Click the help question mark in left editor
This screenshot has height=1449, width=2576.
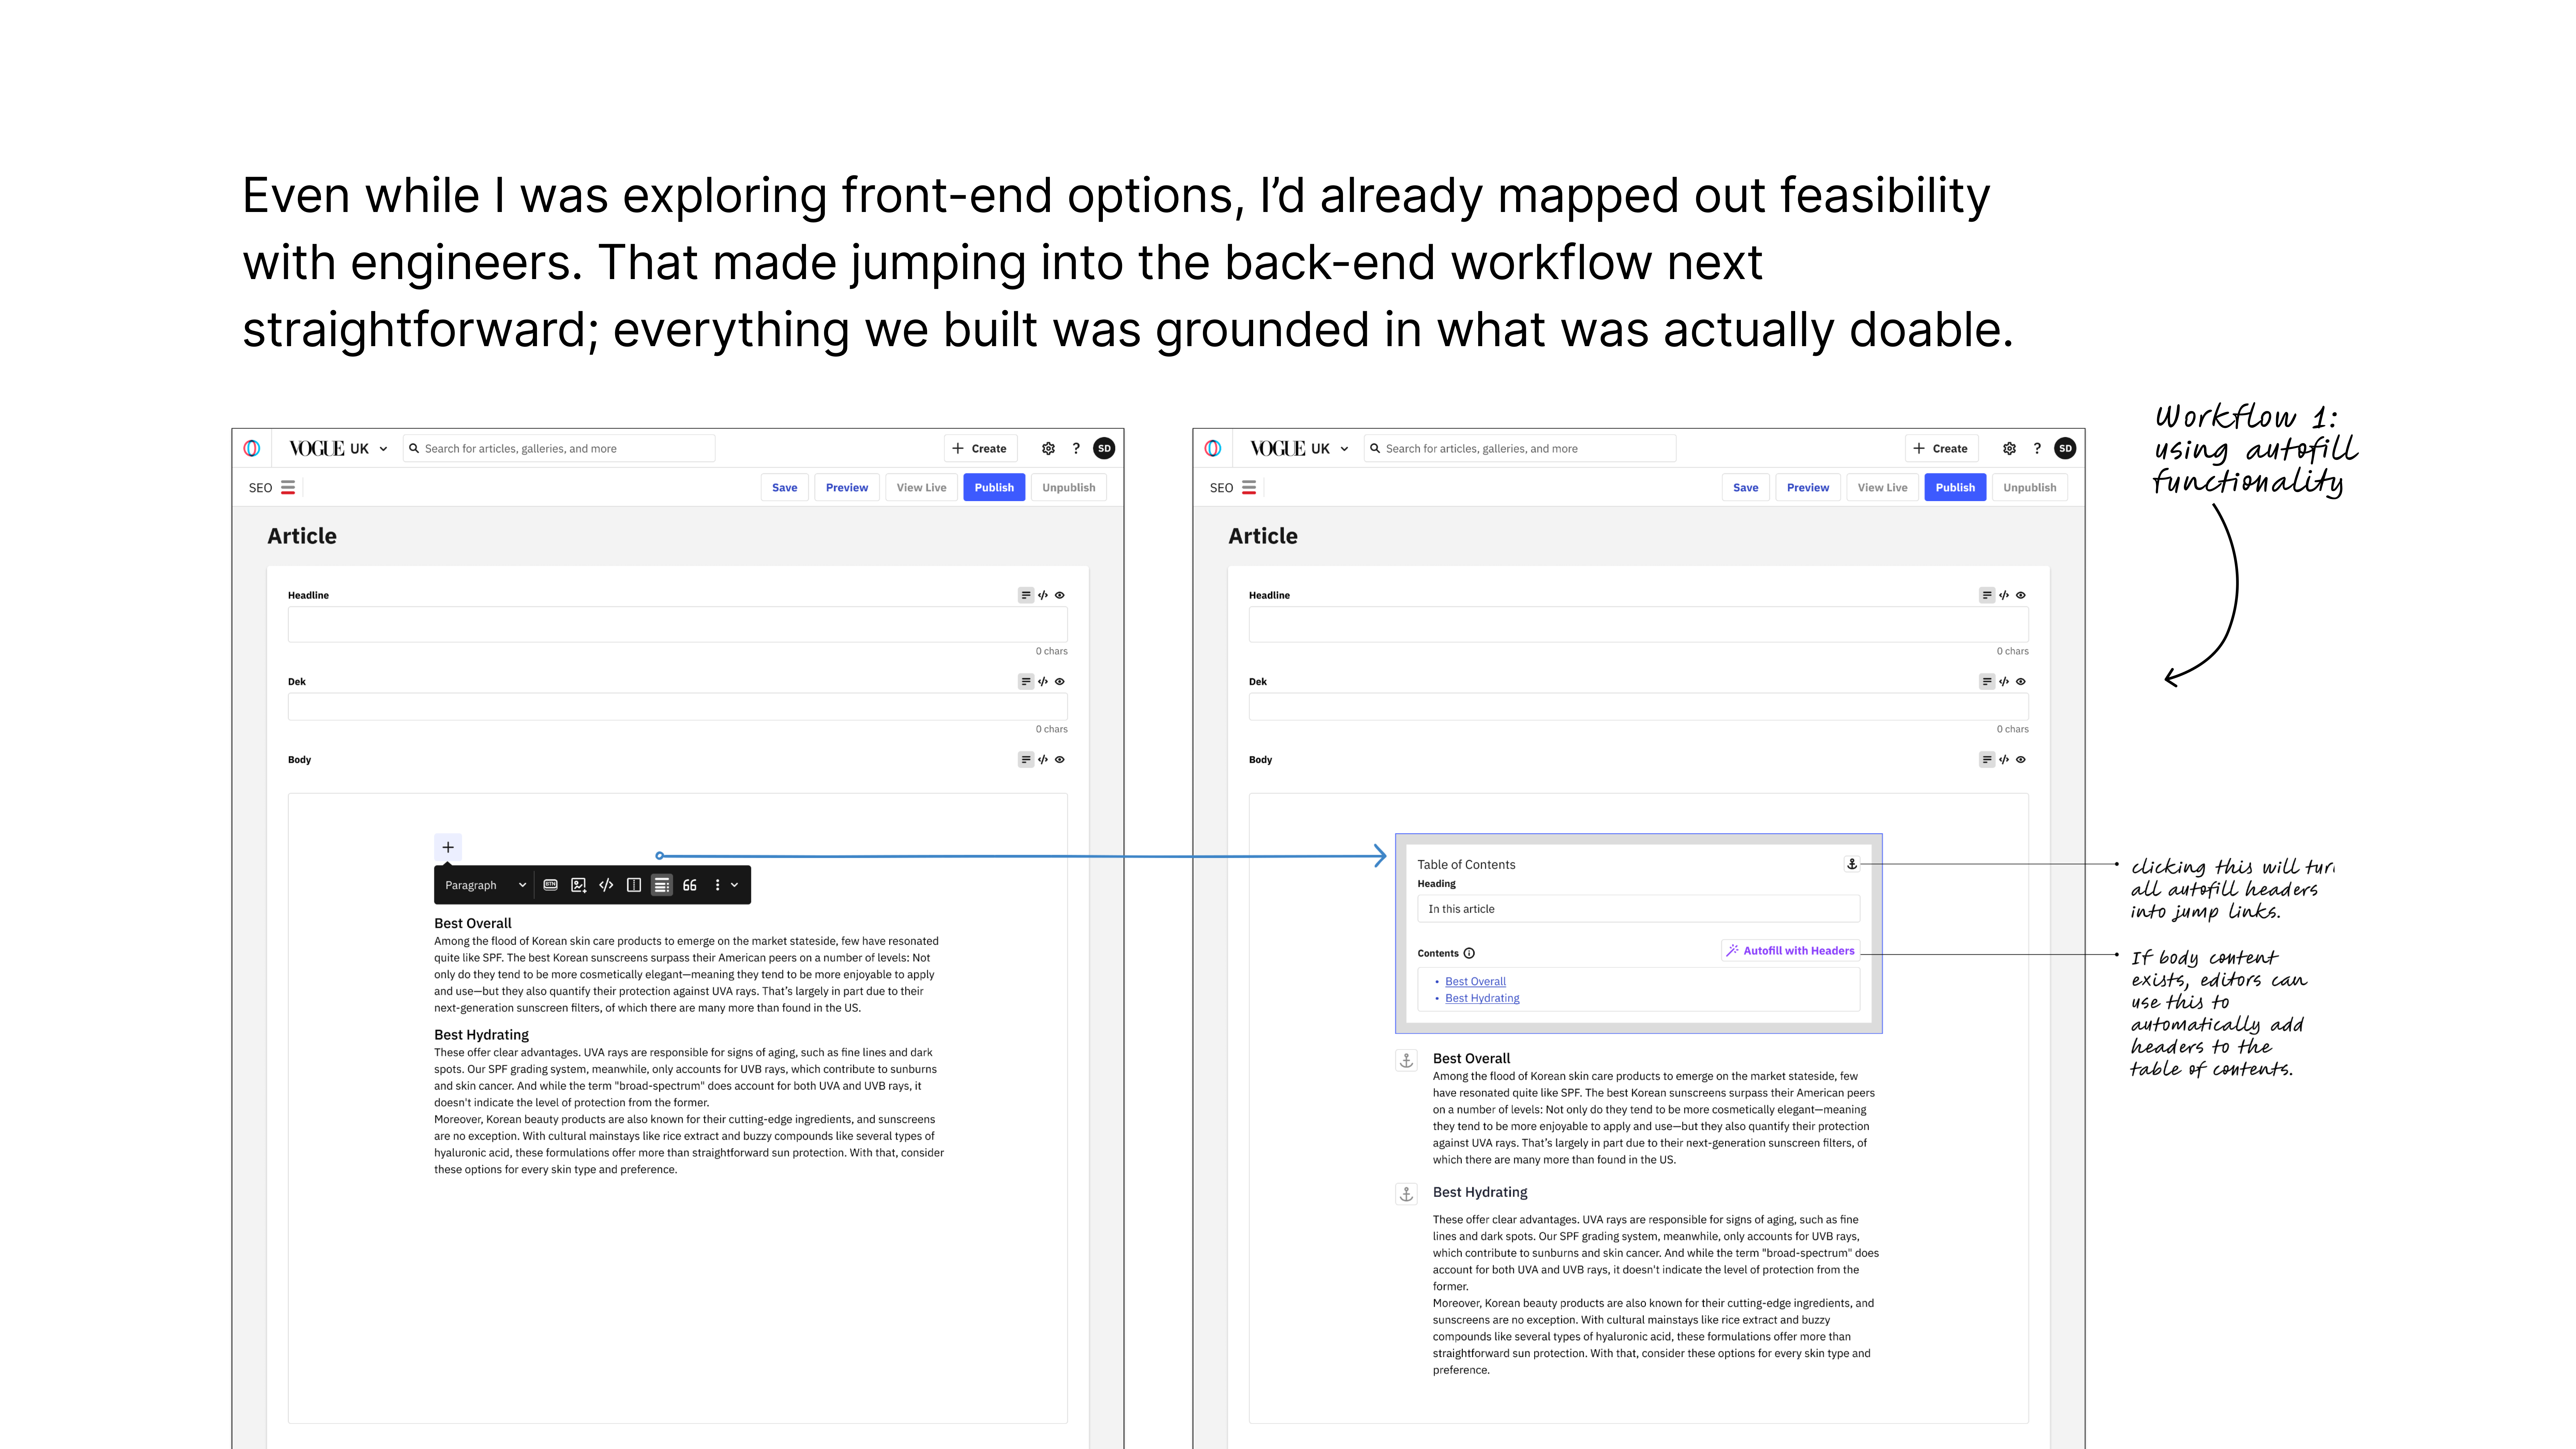coord(1076,449)
